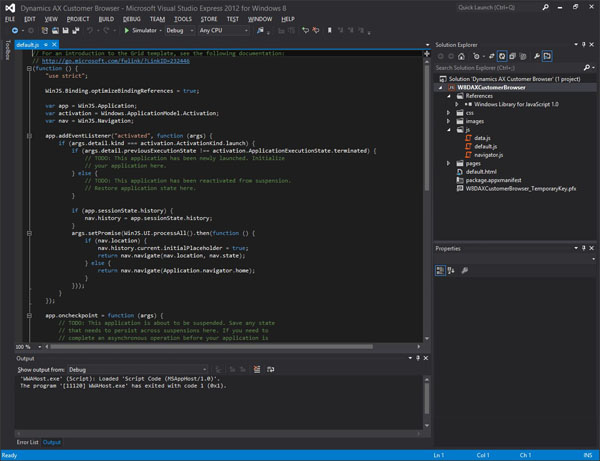Click the Solution Explorer search magnifier icon

pos(587,68)
